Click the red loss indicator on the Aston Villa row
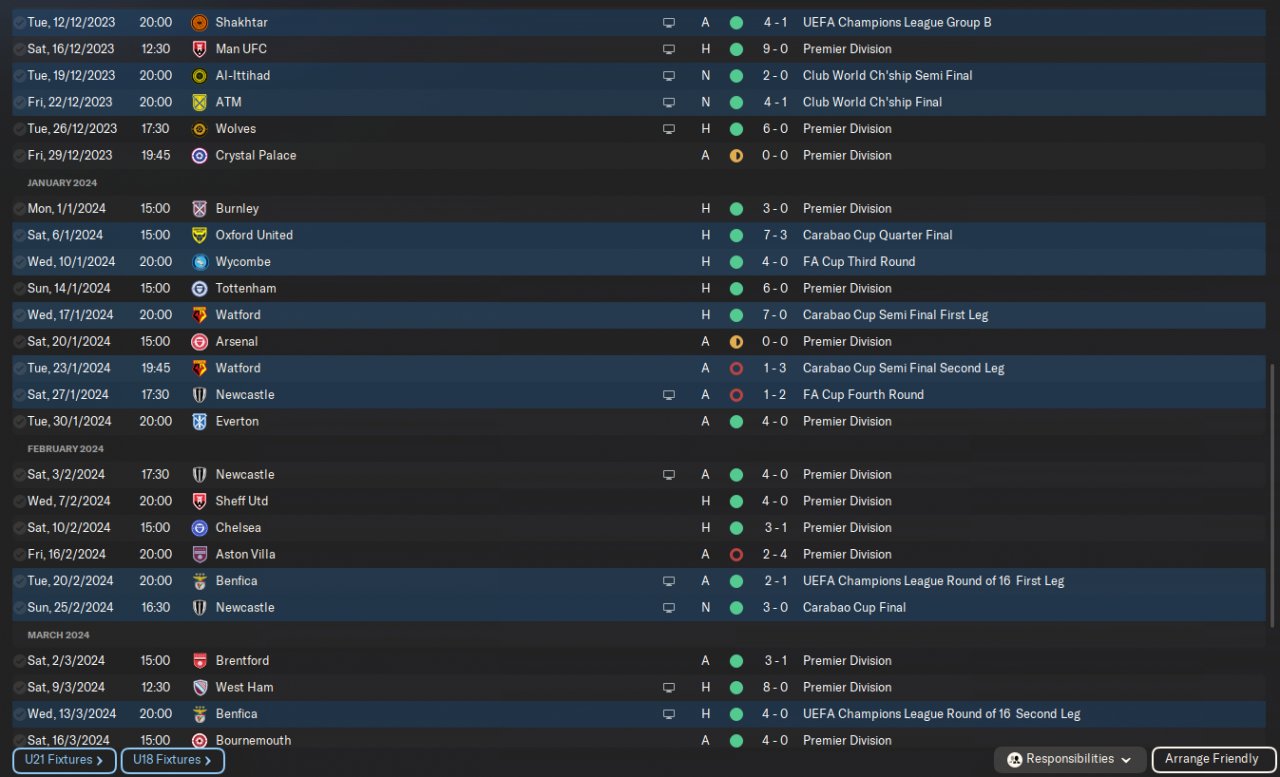The height and width of the screenshot is (777, 1280). click(x=736, y=554)
